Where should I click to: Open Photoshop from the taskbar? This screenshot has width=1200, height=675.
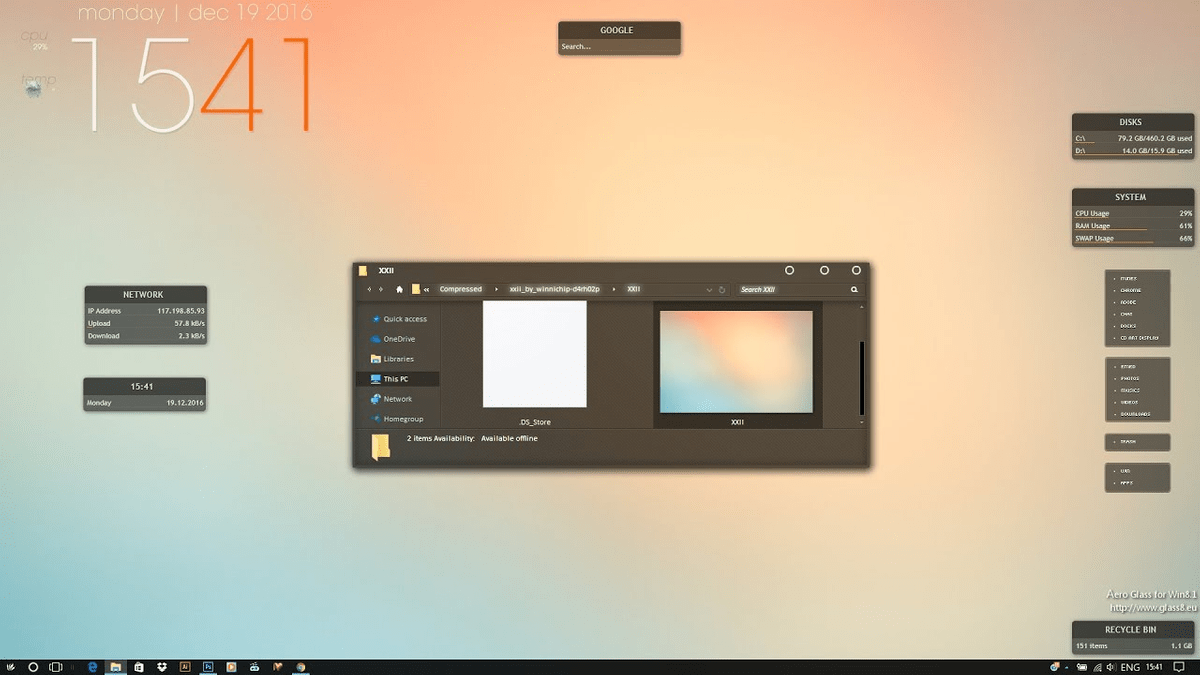coord(208,666)
